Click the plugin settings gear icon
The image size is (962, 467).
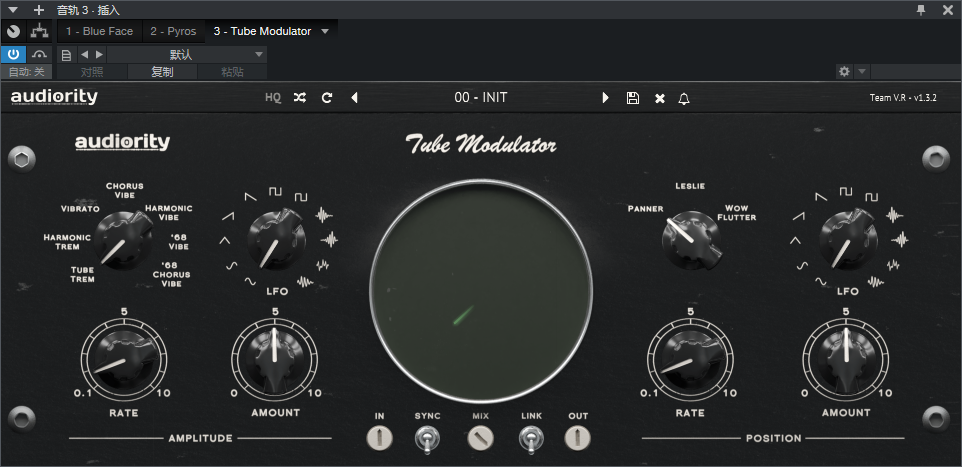pos(844,72)
